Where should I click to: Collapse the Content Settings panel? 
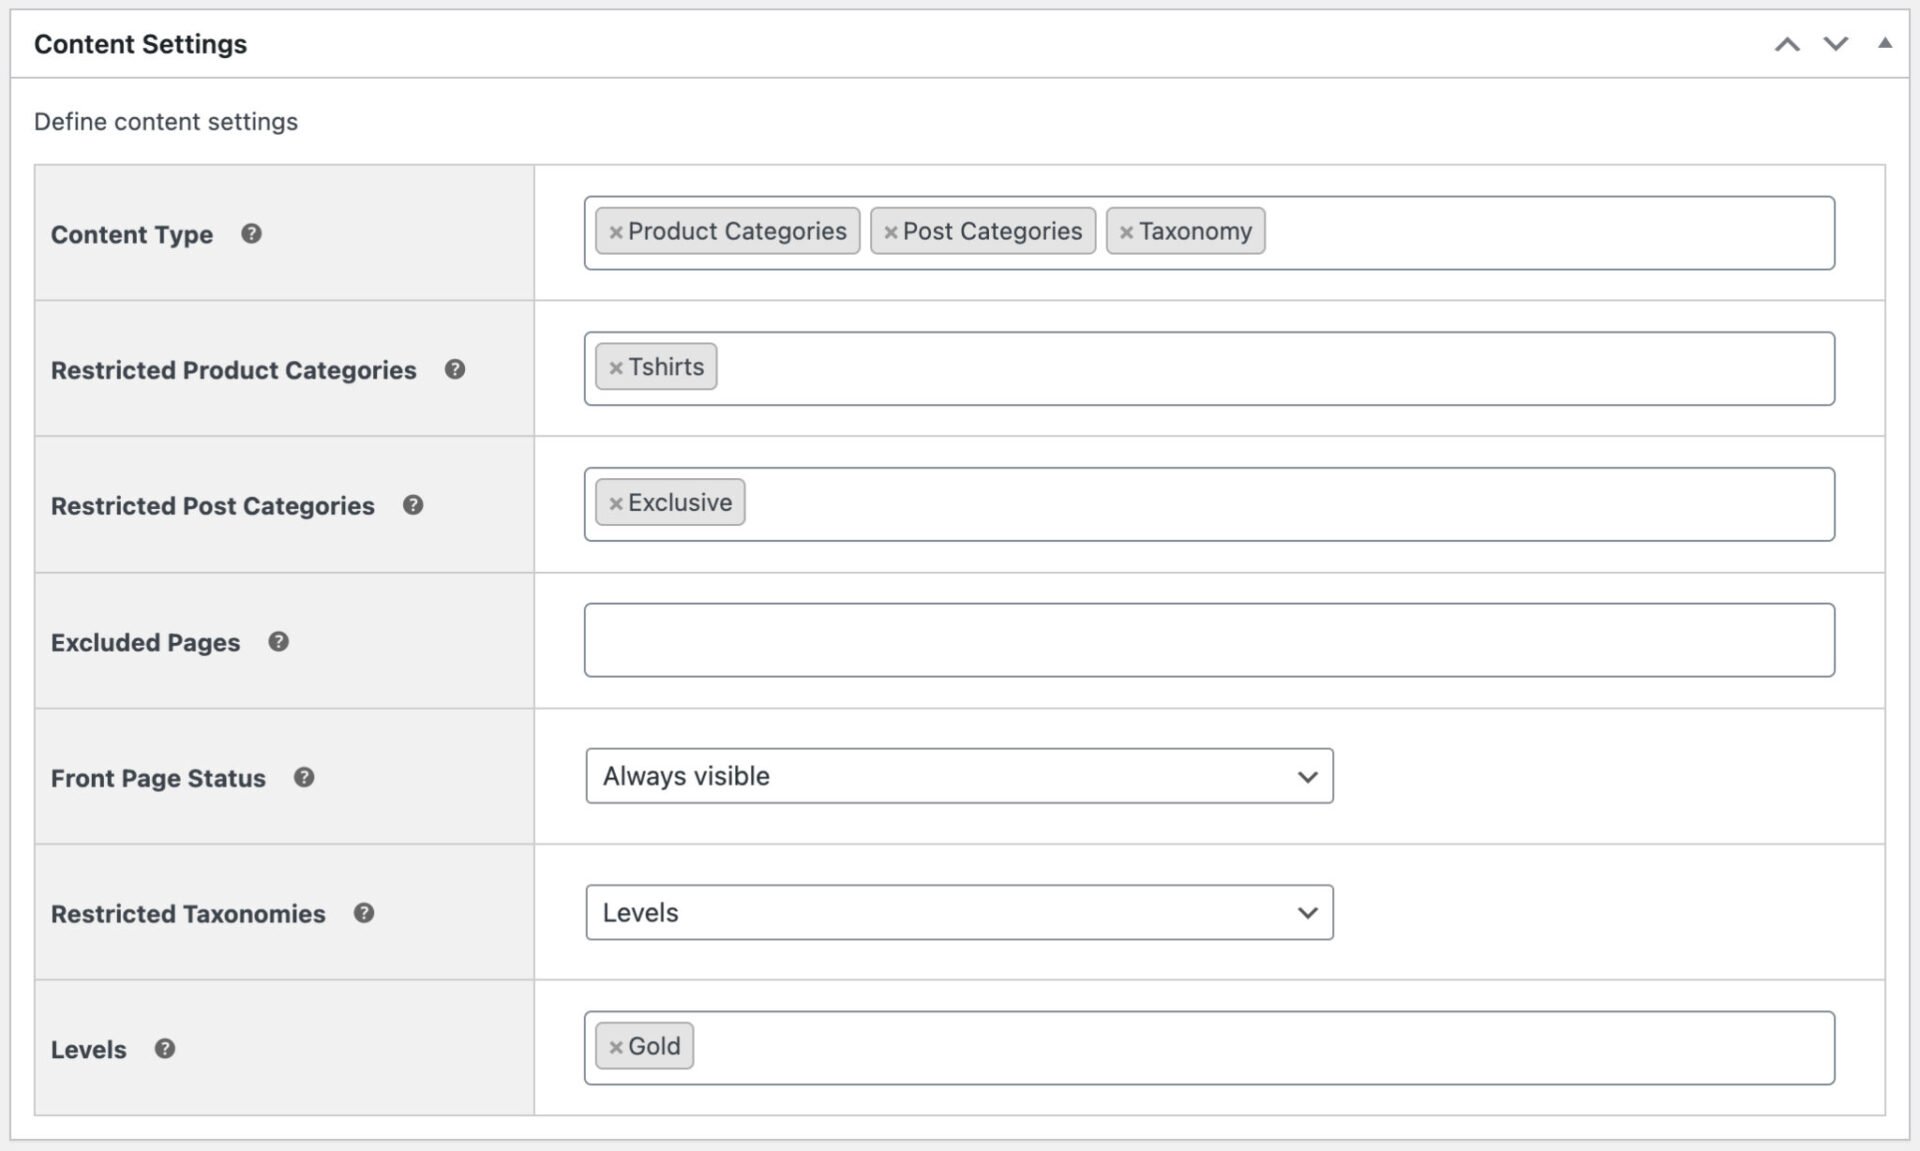[x=1886, y=44]
